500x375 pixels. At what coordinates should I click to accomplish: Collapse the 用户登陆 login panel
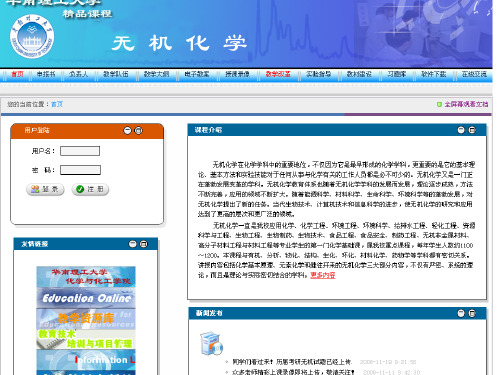click(x=127, y=130)
